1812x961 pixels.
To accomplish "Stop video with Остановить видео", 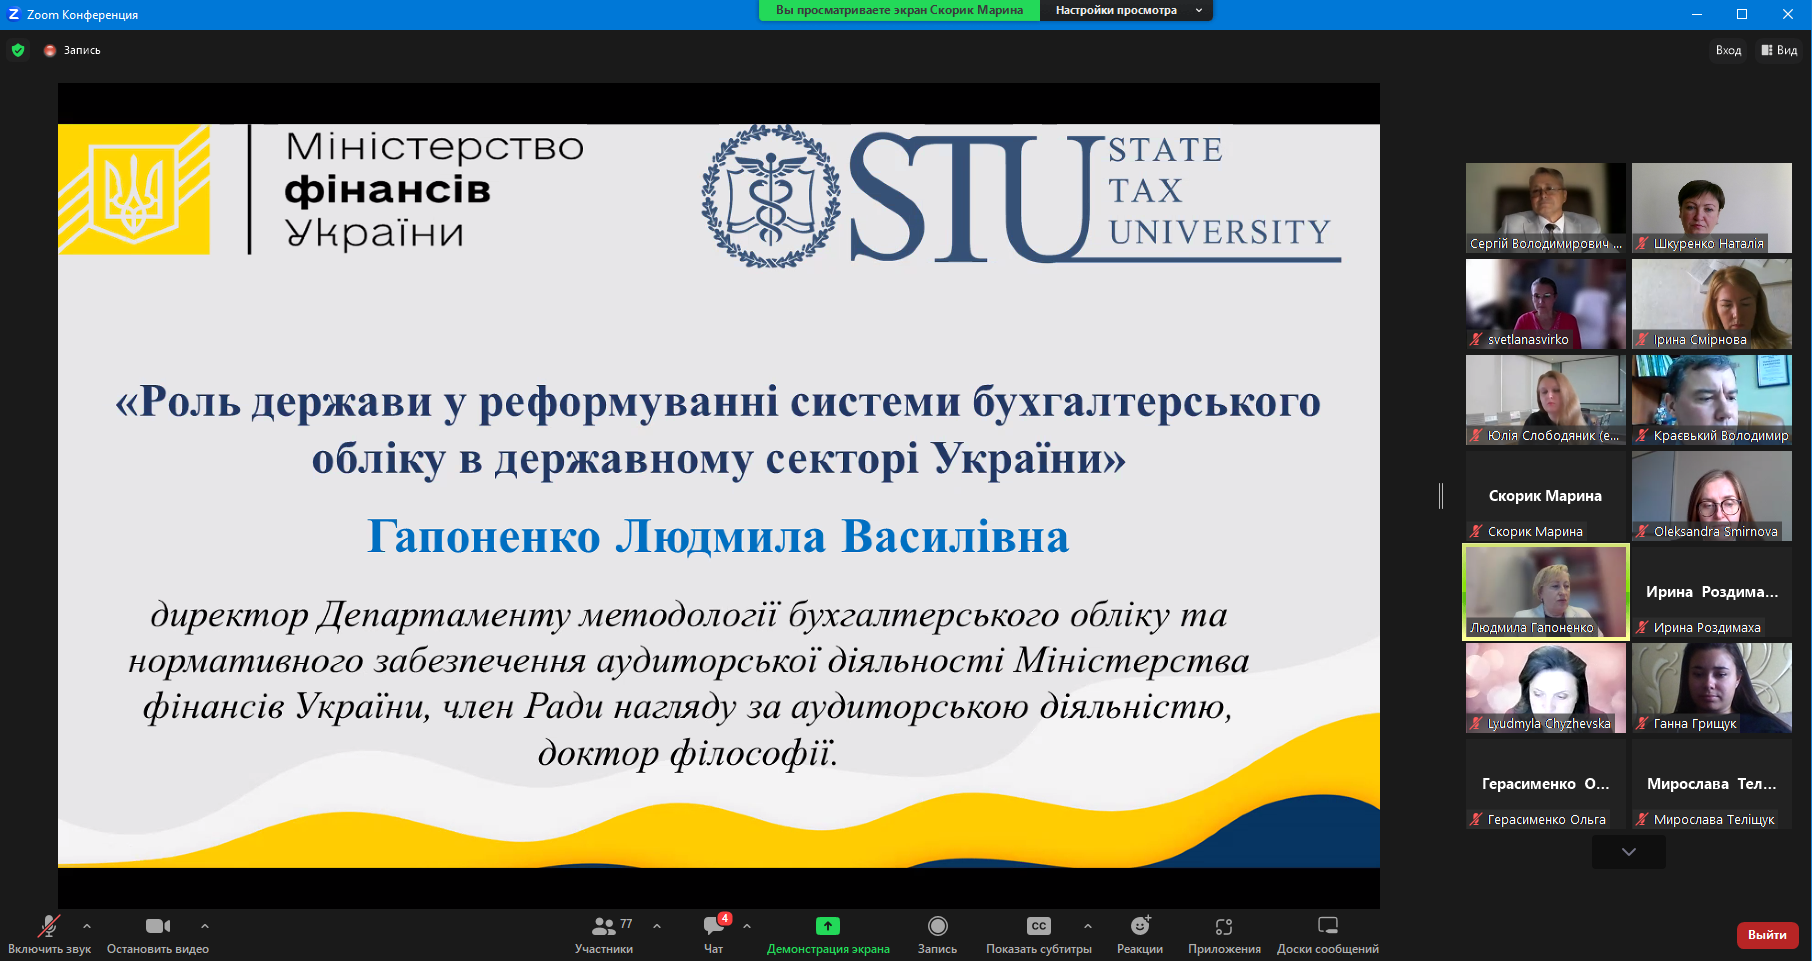I will (x=158, y=935).
